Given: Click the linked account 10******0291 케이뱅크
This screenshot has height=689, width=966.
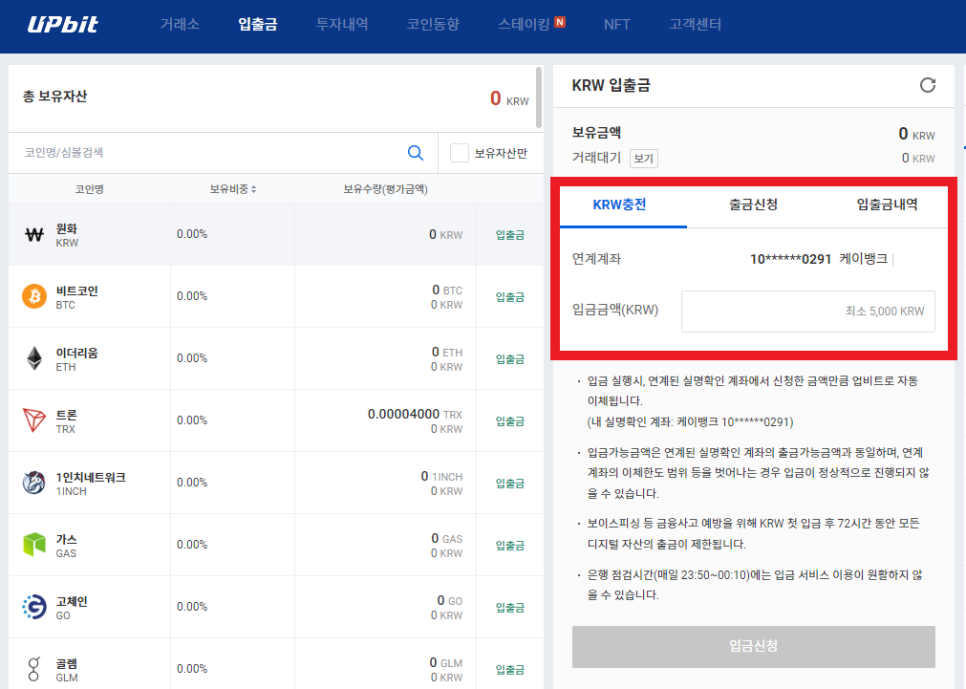Looking at the screenshot, I should click(819, 259).
